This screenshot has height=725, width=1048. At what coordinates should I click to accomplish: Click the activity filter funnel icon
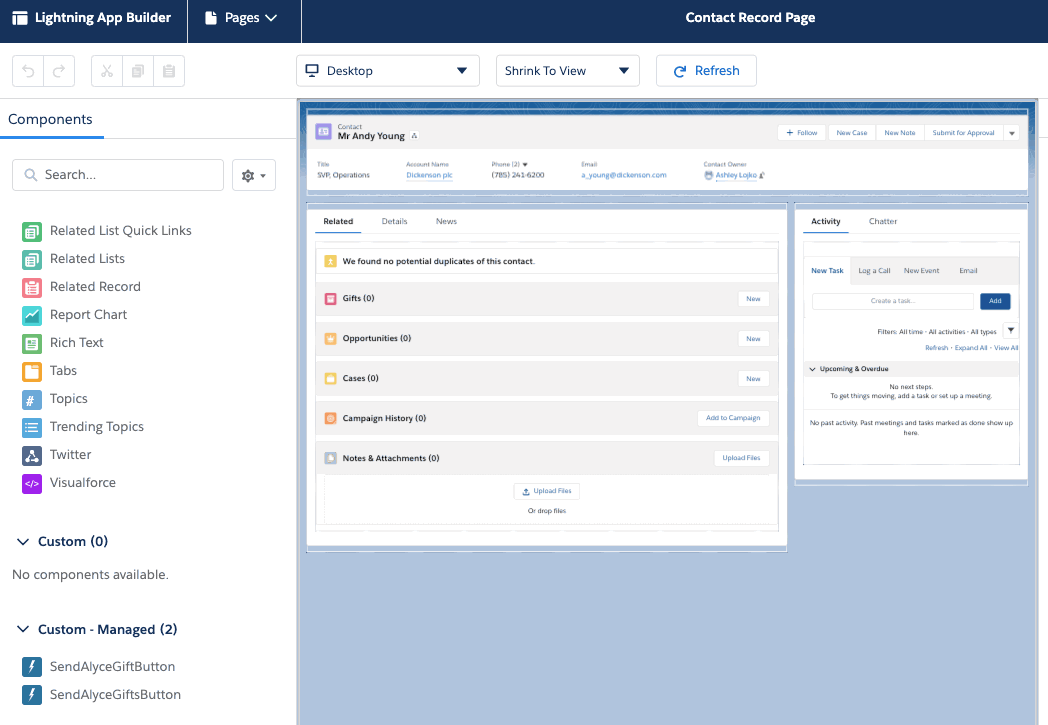[1011, 330]
